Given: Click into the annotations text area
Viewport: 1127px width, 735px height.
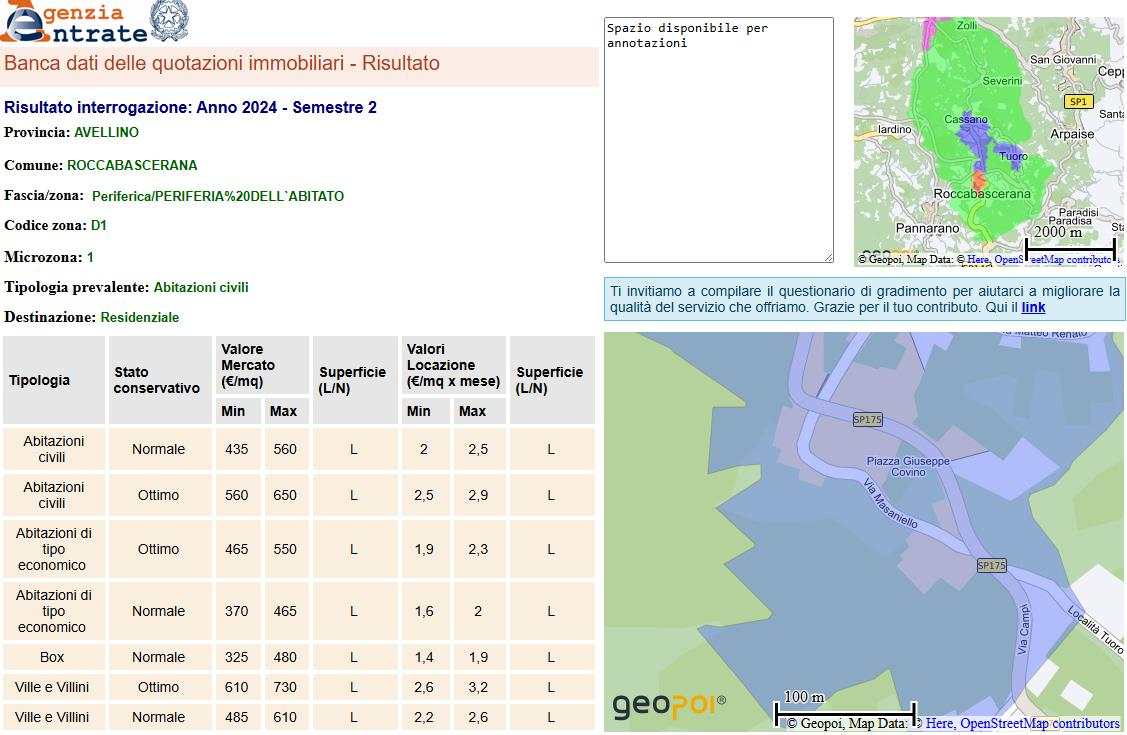Looking at the screenshot, I should point(718,140).
